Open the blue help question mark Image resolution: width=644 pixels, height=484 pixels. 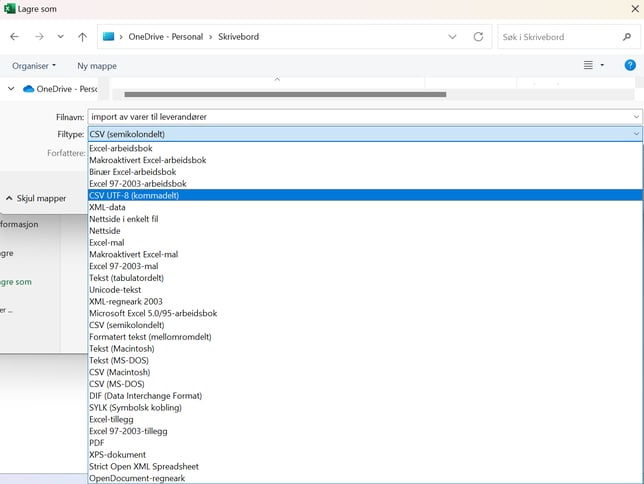(630, 65)
